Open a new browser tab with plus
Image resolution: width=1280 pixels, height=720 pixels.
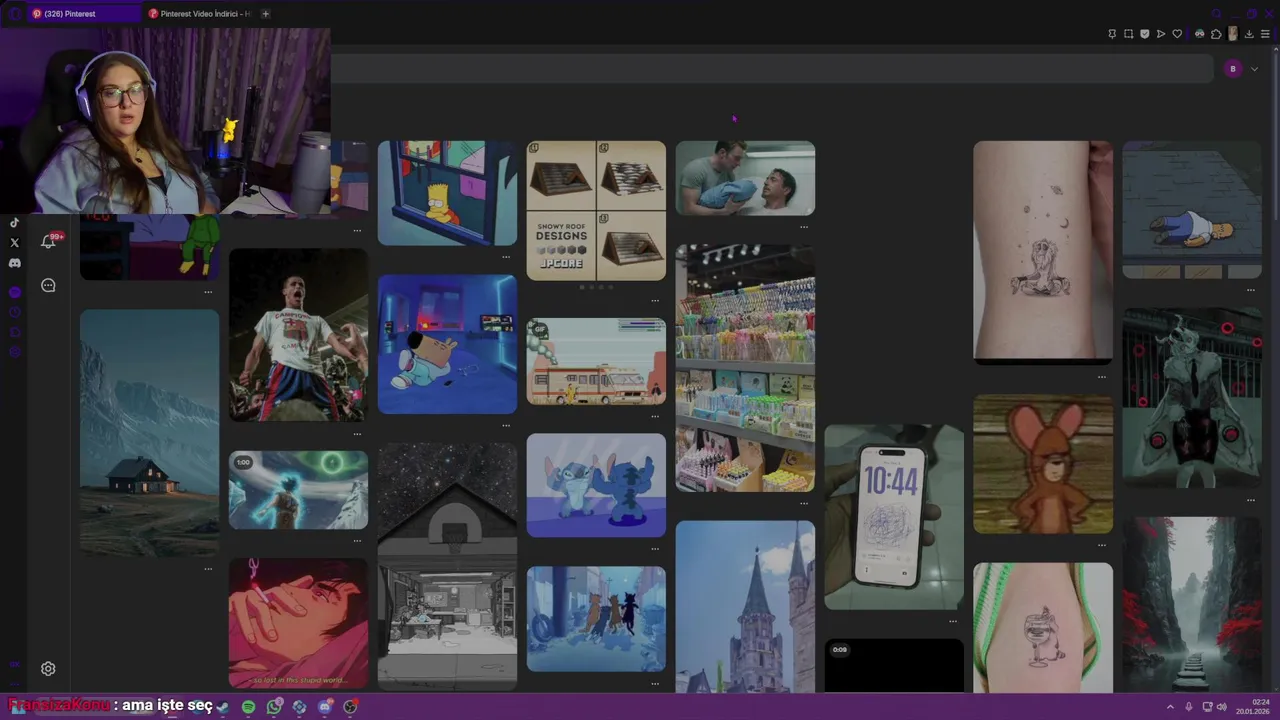click(265, 14)
